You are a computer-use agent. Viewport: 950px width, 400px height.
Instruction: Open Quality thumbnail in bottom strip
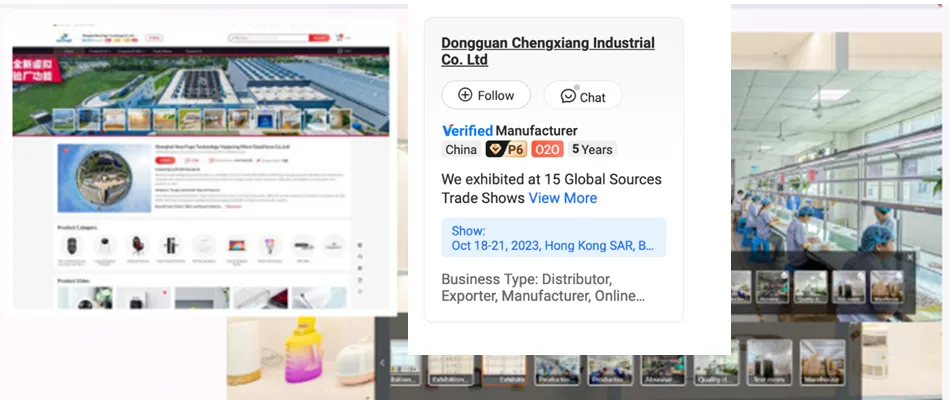[716, 362]
